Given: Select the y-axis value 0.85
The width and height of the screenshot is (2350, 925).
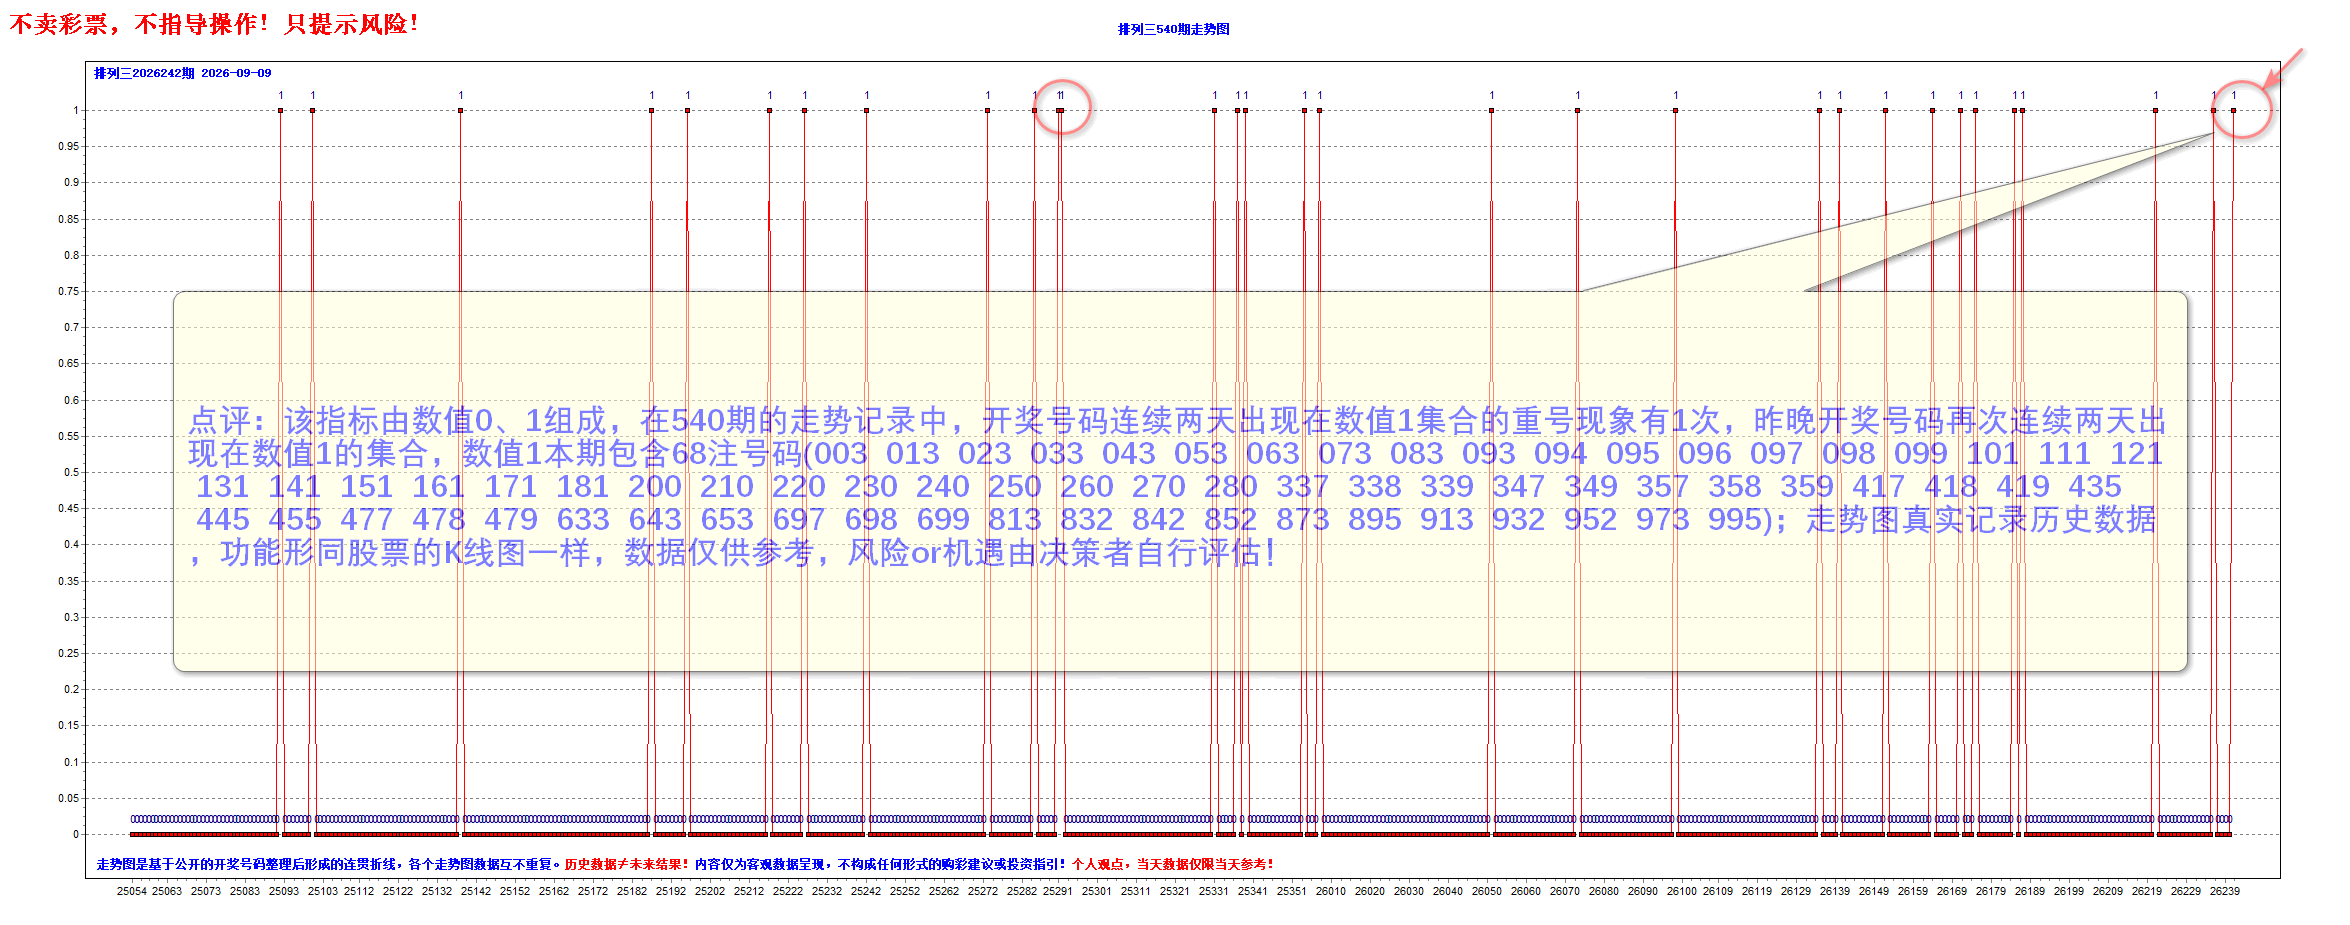Looking at the screenshot, I should point(68,219).
